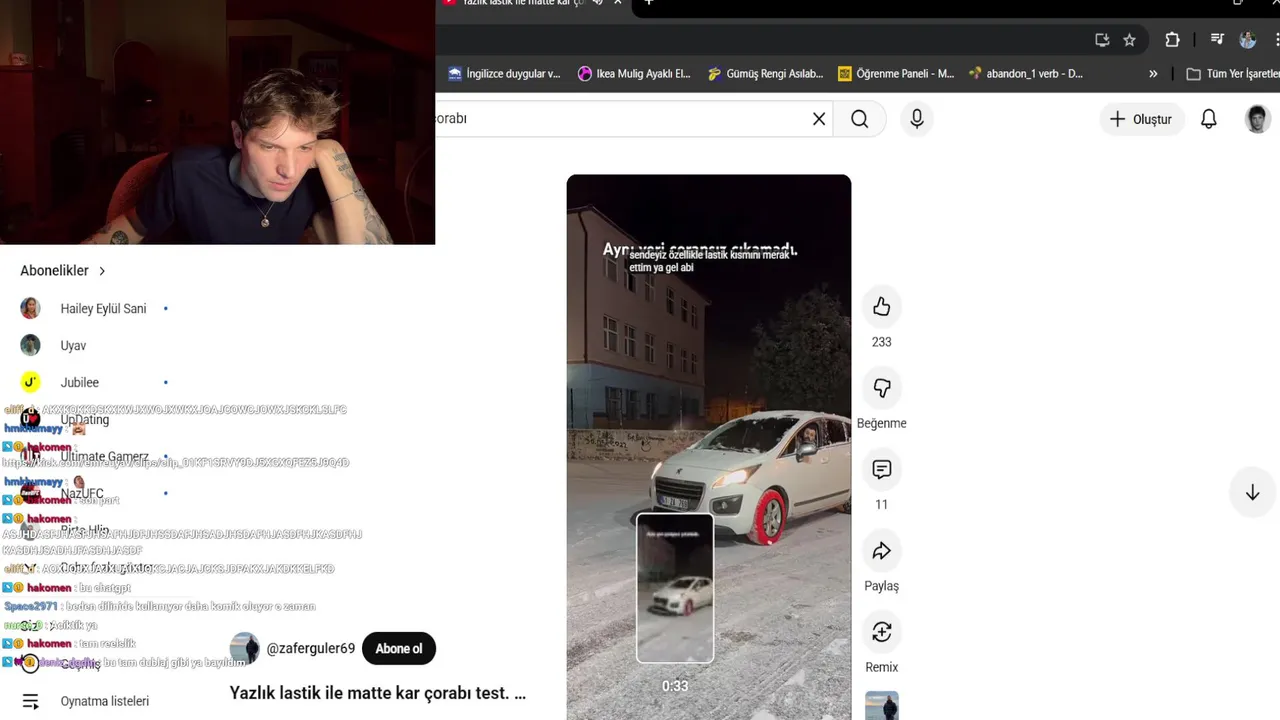Click the 233 like count
This screenshot has height=720, width=1280.
click(x=881, y=342)
